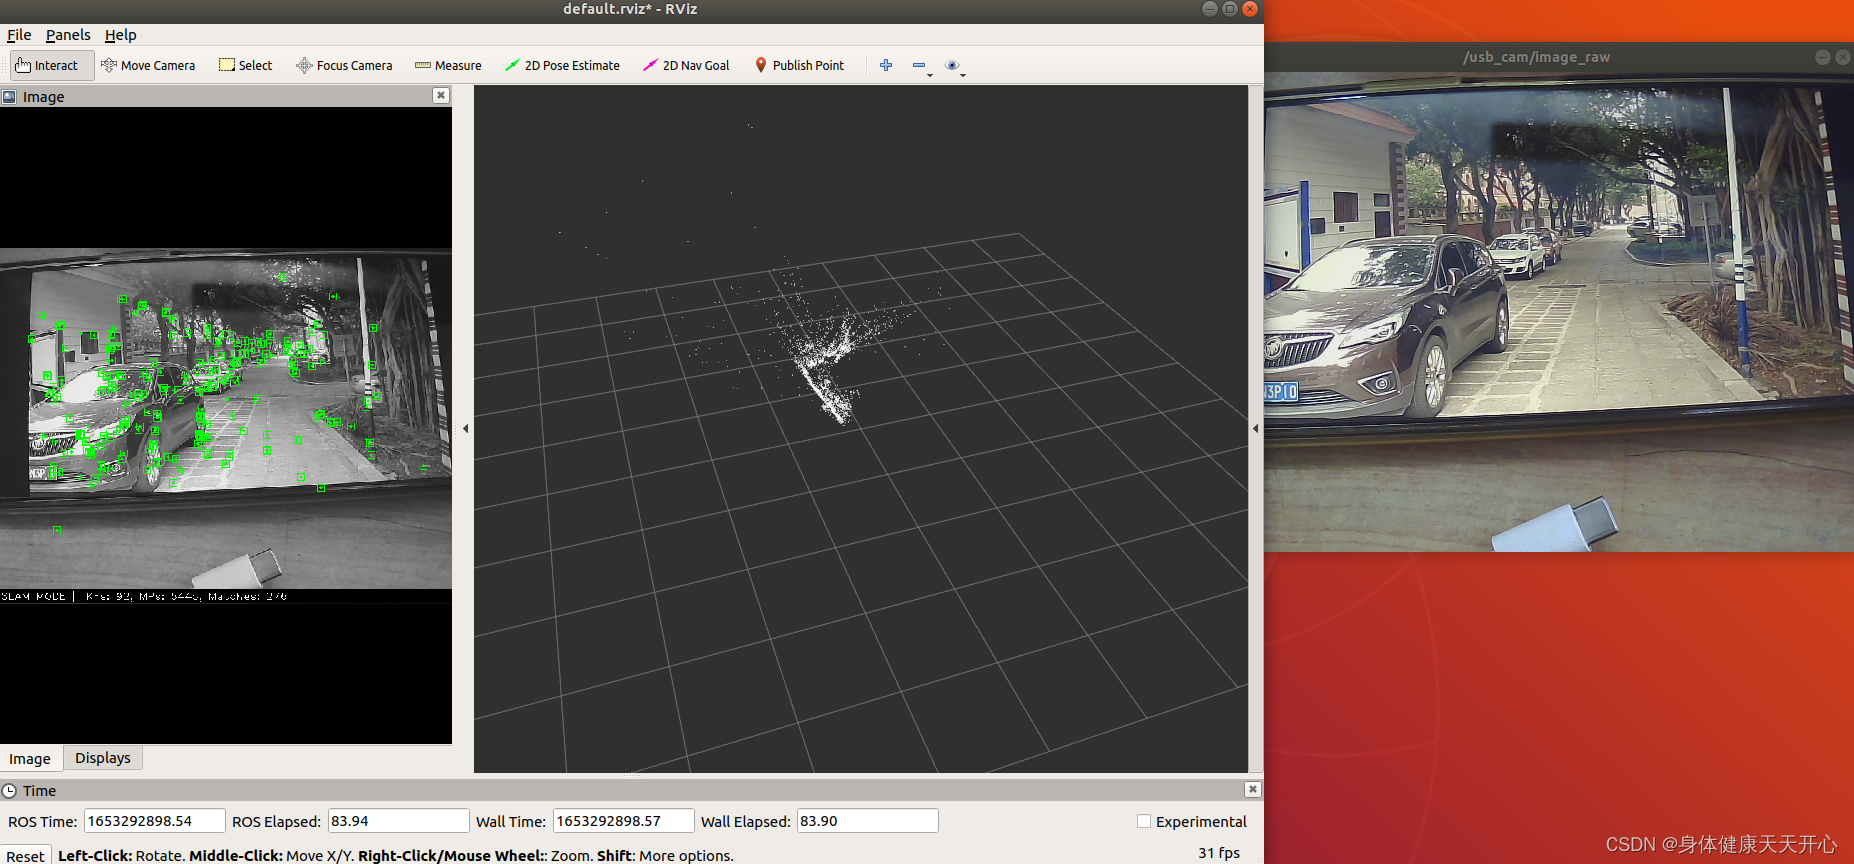Choose the Publish Point tool
Image resolution: width=1854 pixels, height=864 pixels.
[799, 66]
